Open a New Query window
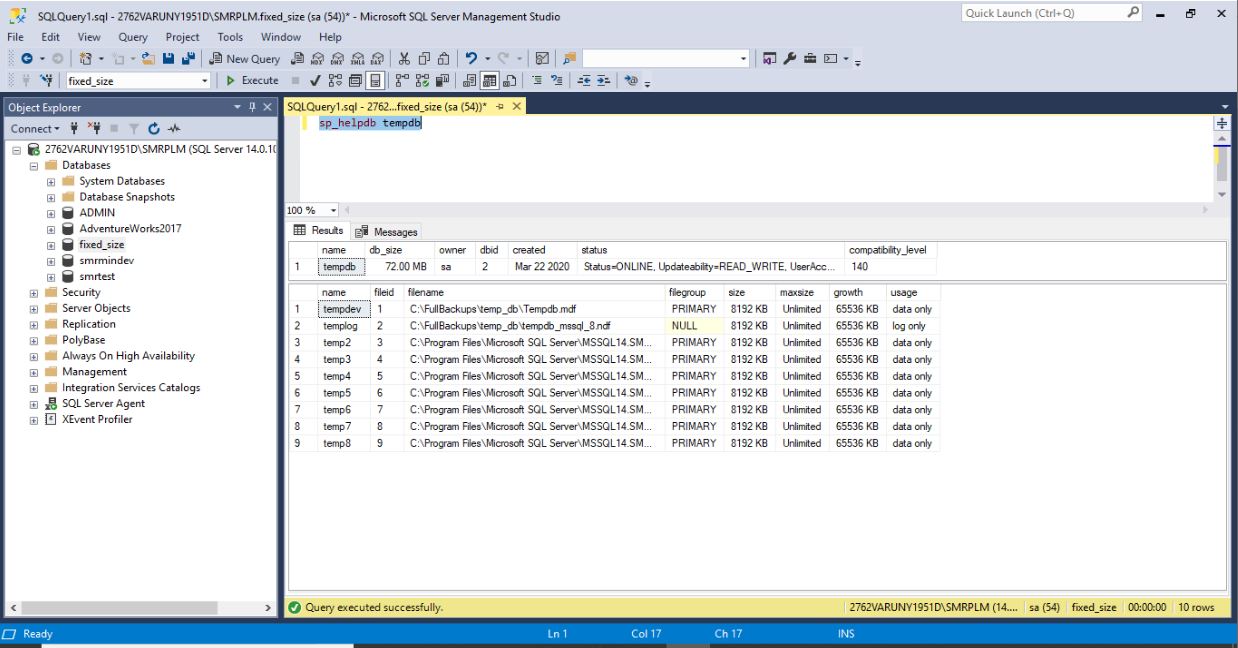Image resolution: width=1238 pixels, height=648 pixels. coord(244,57)
